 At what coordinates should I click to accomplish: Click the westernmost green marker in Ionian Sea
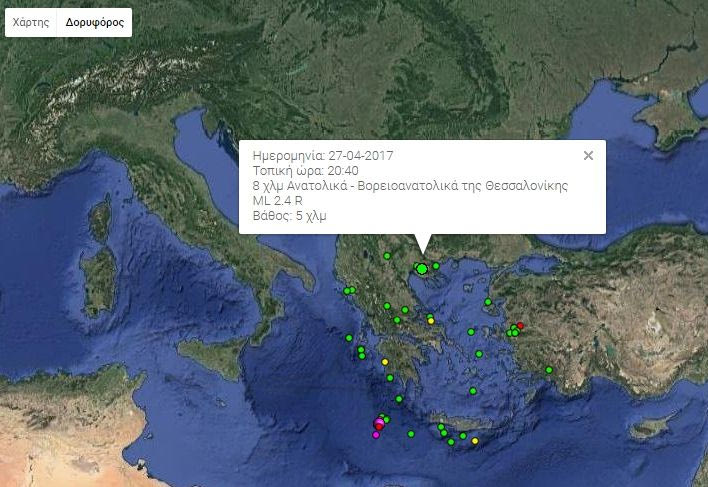click(349, 338)
